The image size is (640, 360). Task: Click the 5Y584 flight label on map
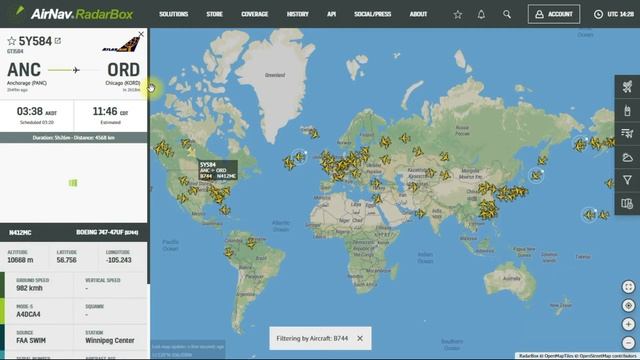(x=218, y=170)
